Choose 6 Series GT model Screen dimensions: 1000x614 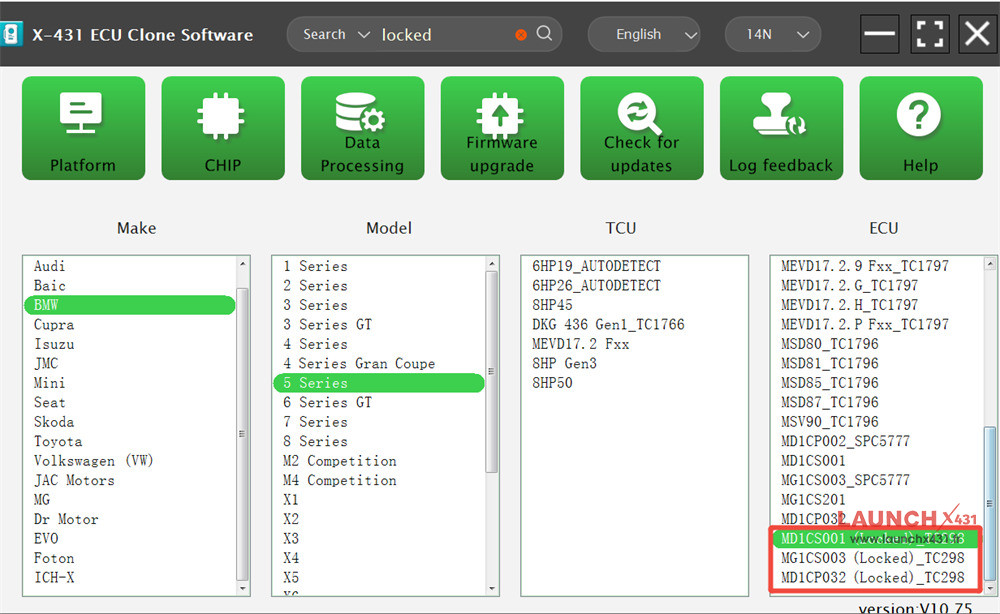coord(328,402)
